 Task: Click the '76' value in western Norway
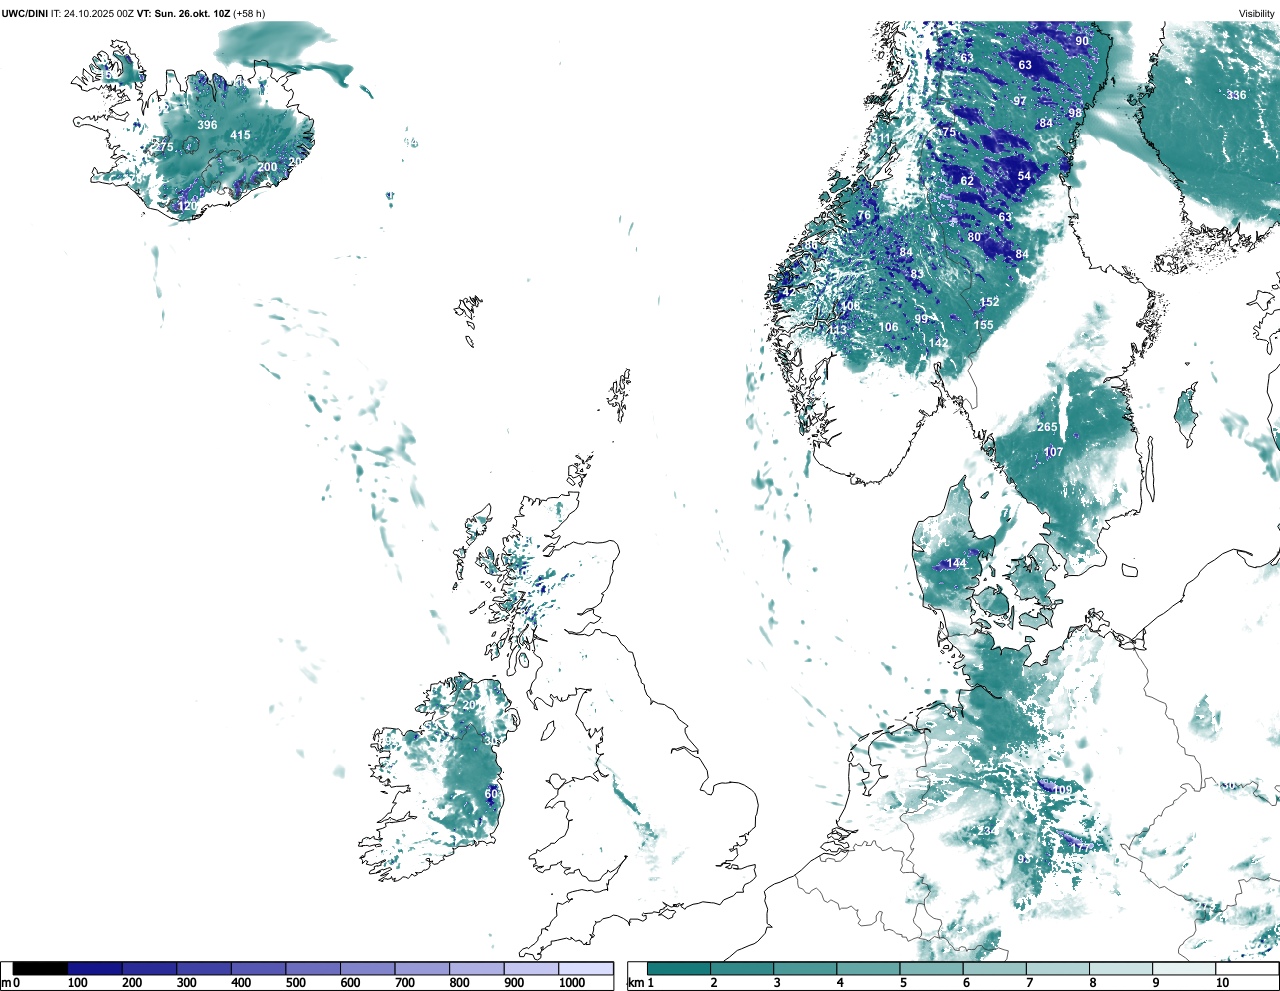[864, 215]
